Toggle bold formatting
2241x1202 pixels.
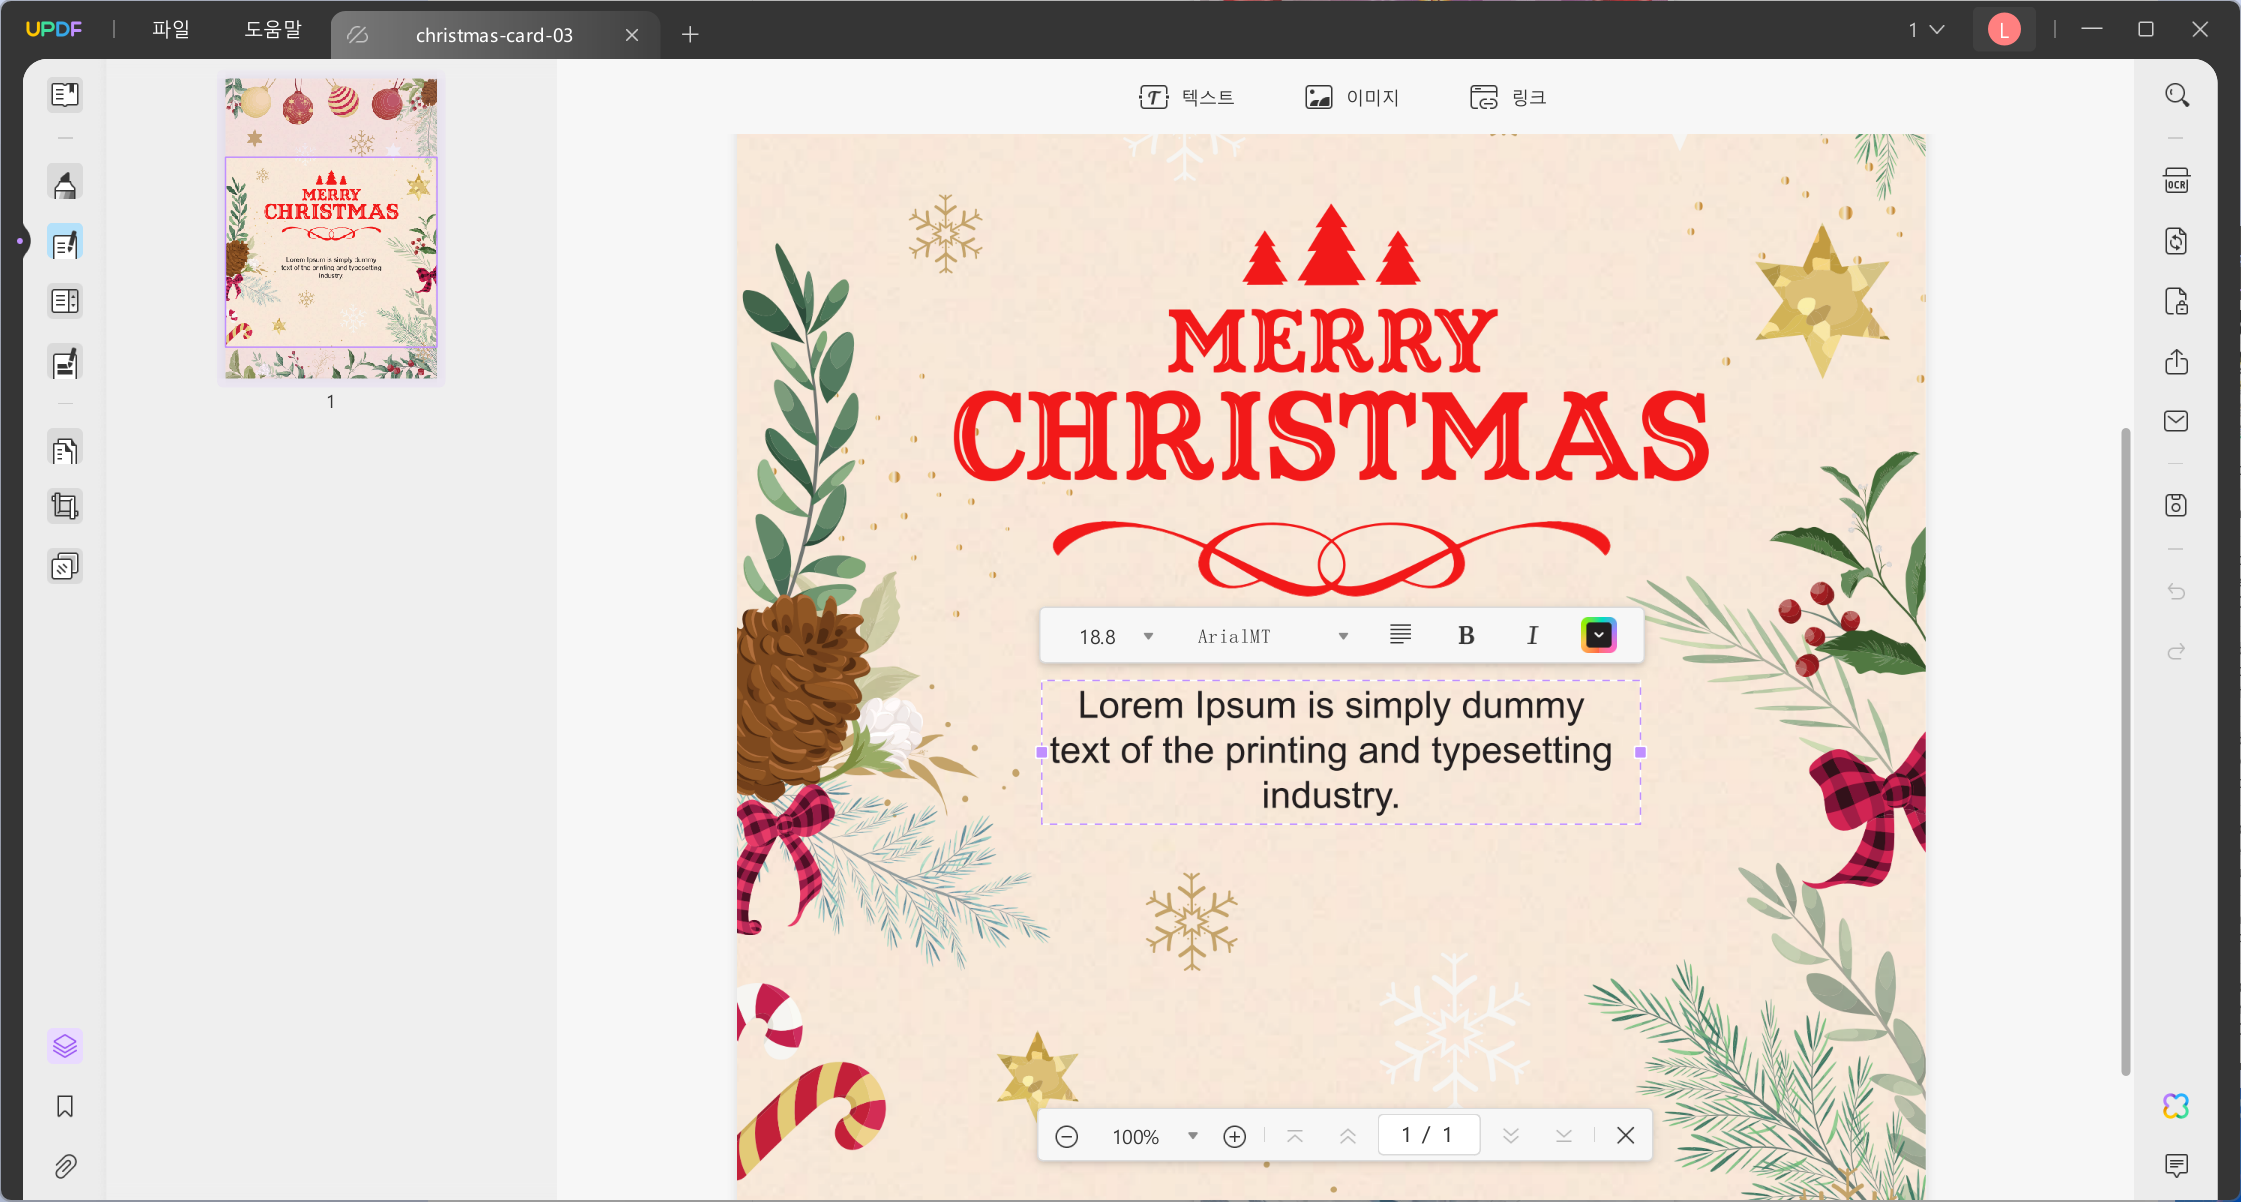click(1466, 636)
